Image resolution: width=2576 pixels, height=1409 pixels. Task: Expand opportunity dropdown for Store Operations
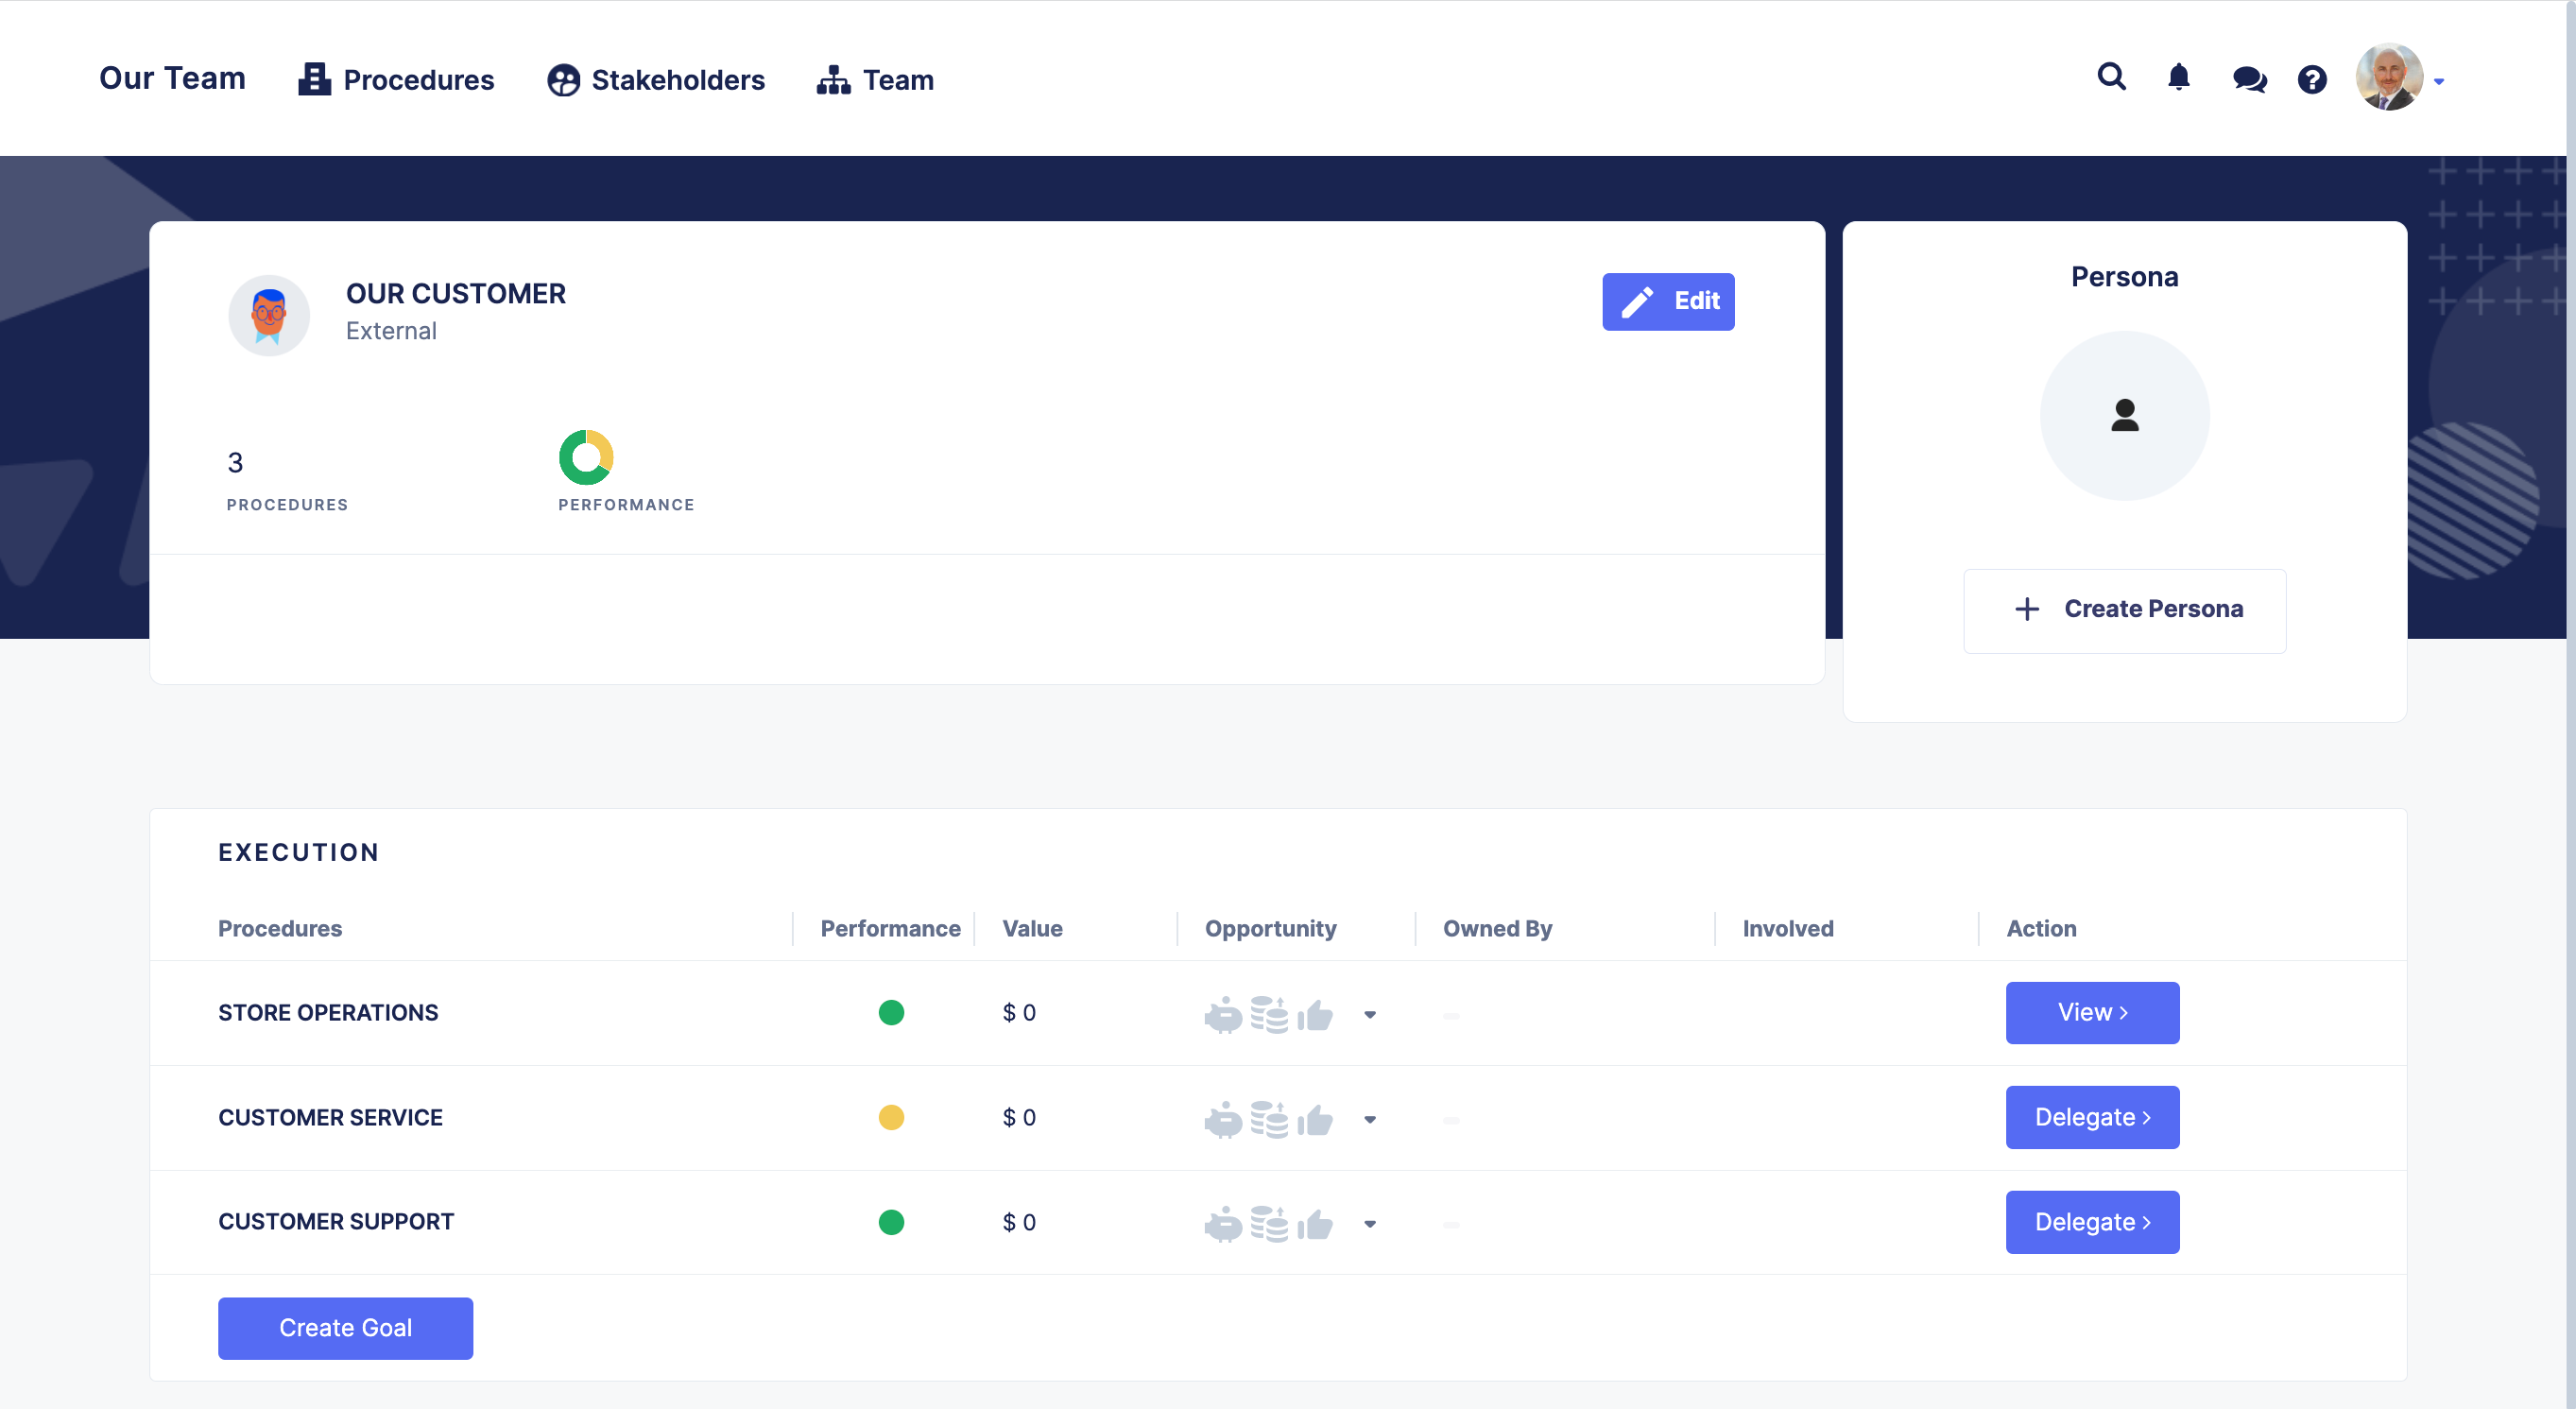1369,1015
